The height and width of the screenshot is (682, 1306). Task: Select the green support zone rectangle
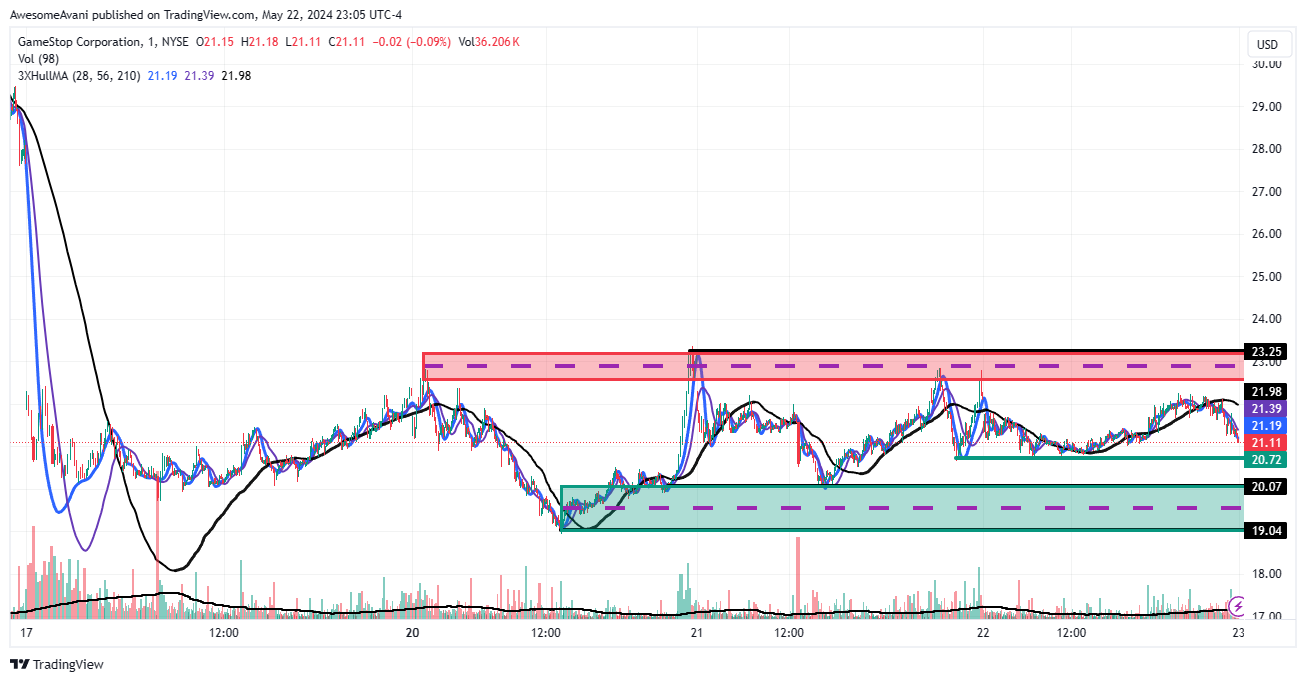[902, 508]
